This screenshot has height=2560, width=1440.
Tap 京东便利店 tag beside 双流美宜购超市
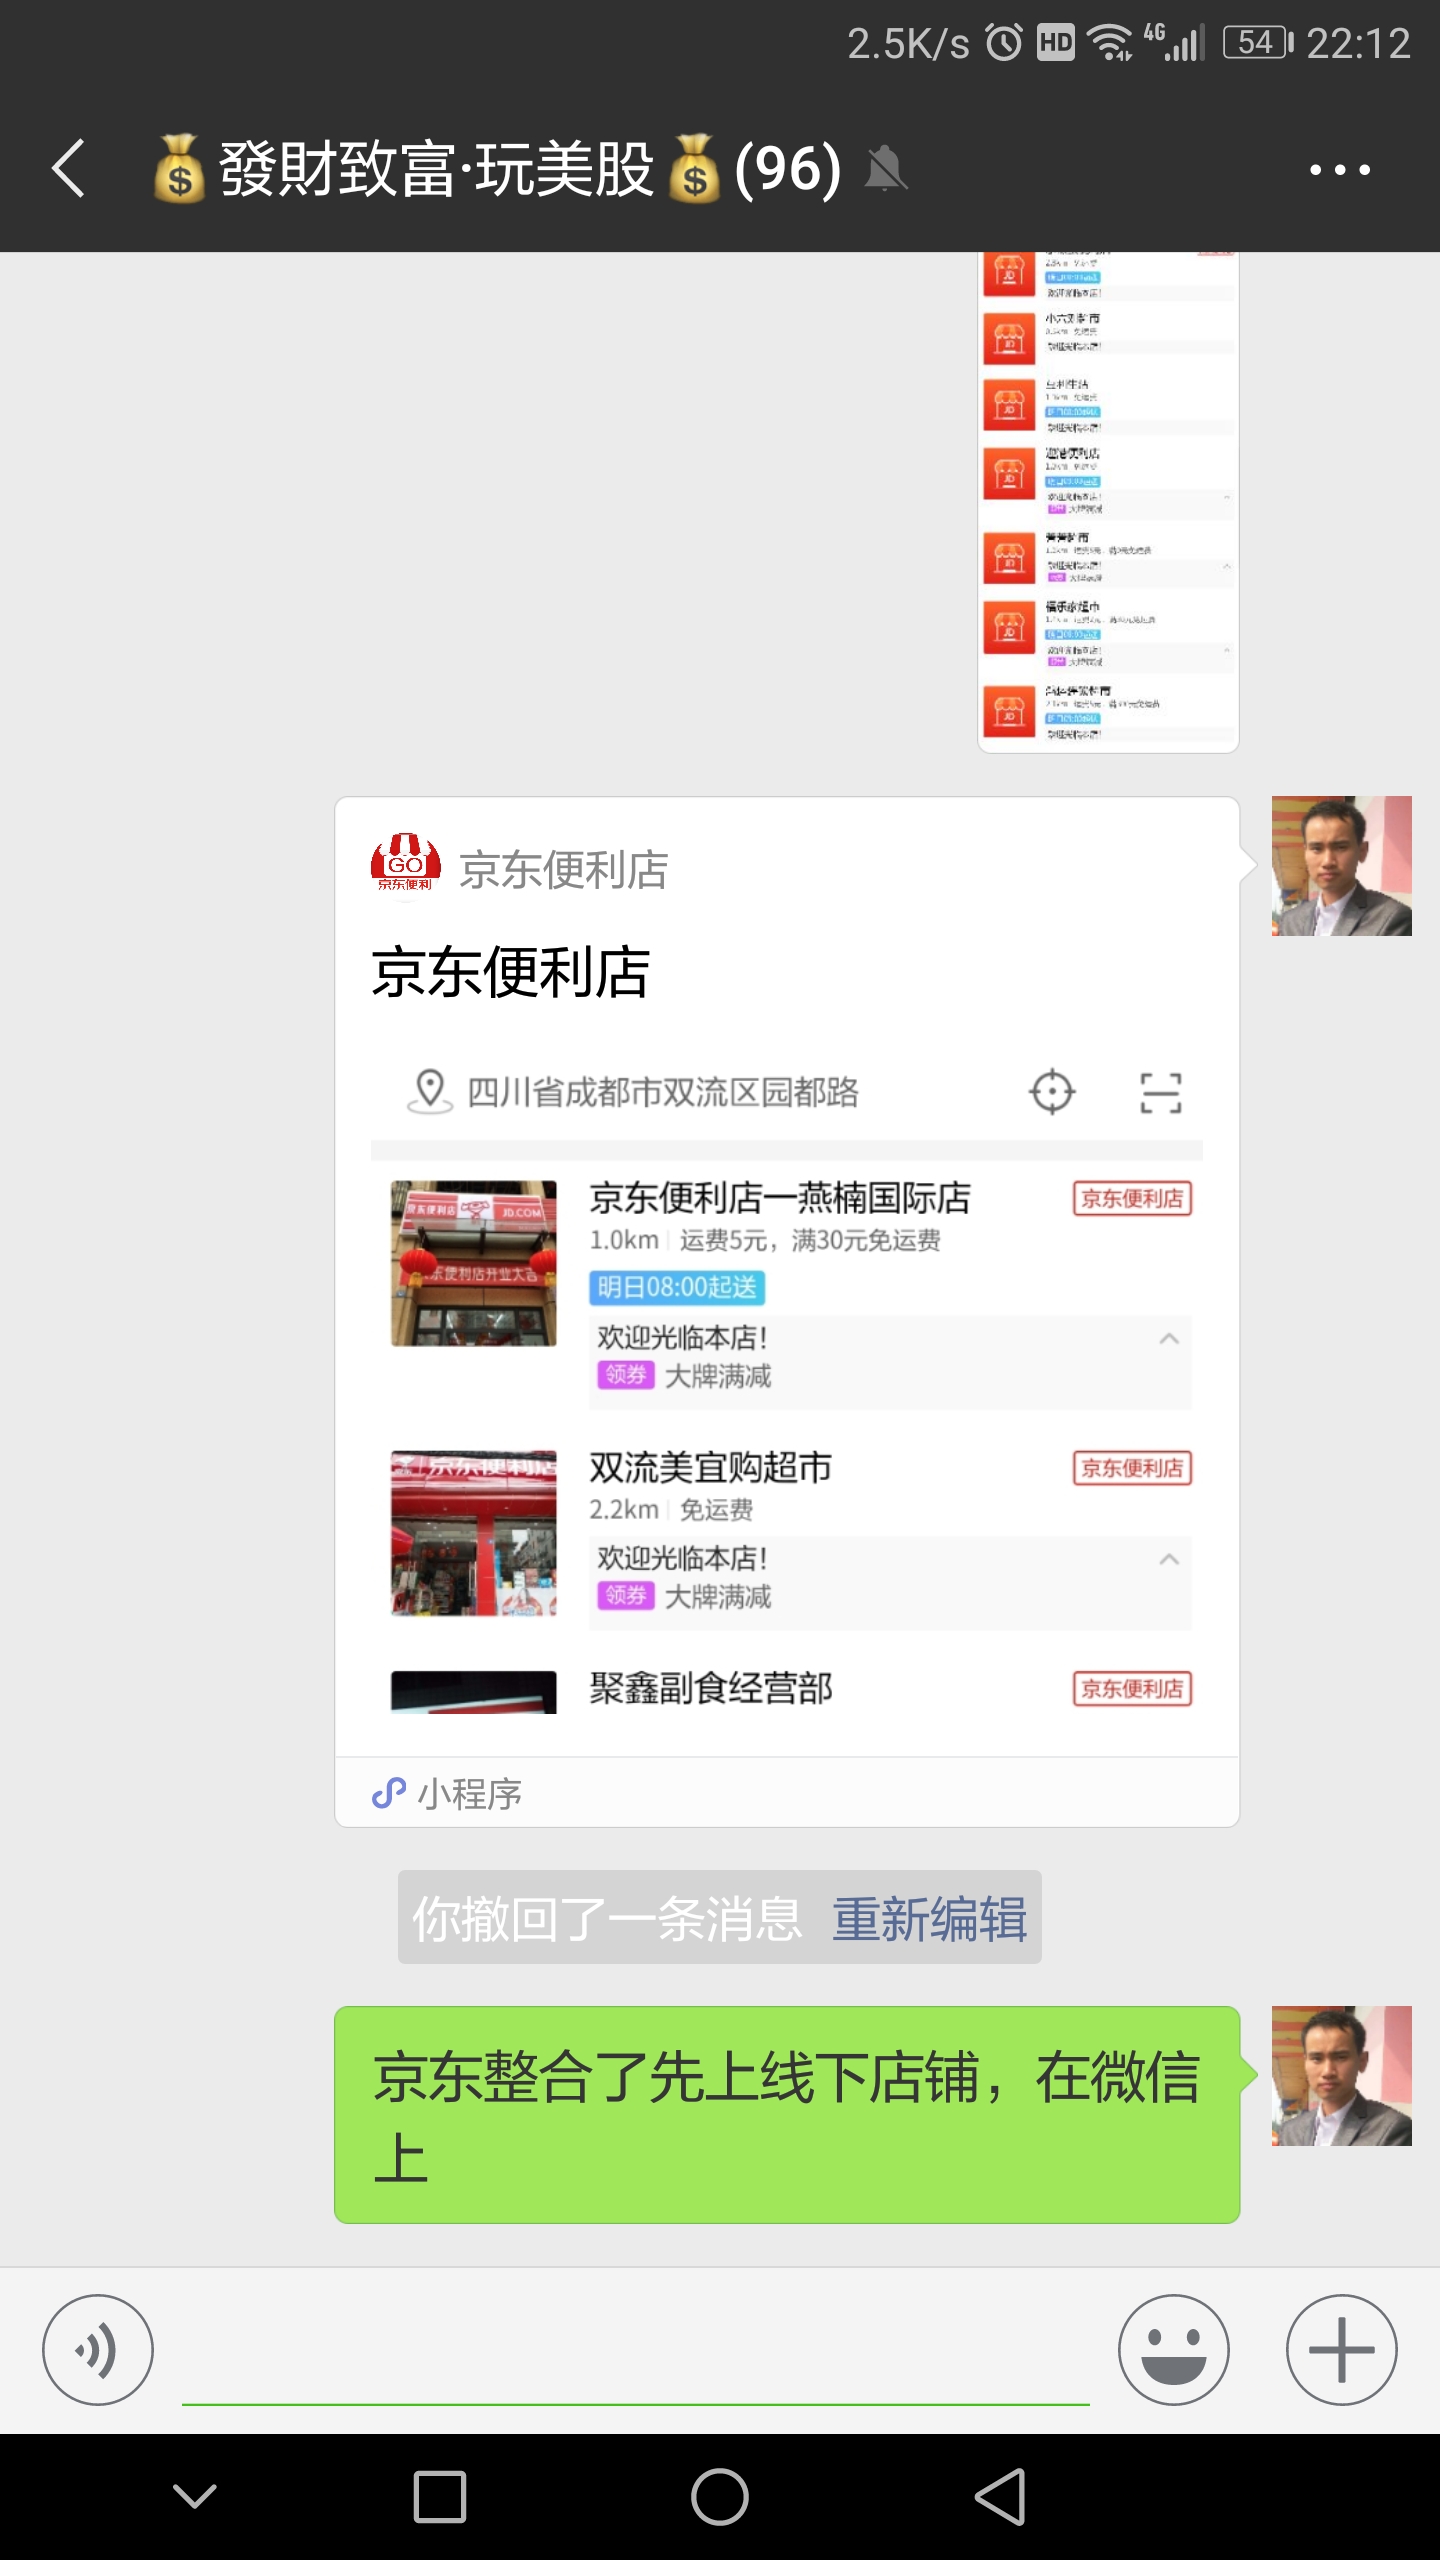[1132, 1468]
